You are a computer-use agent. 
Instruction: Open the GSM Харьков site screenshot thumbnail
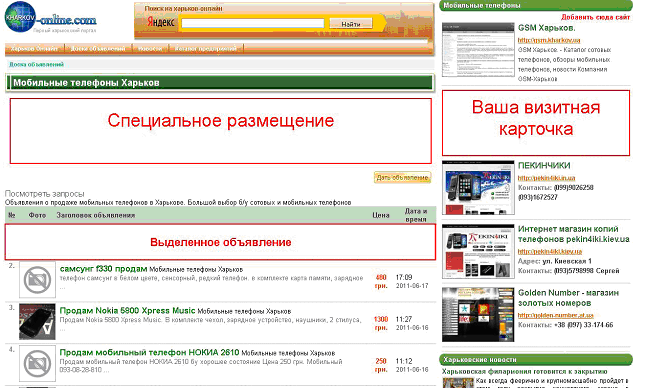[x=478, y=49]
